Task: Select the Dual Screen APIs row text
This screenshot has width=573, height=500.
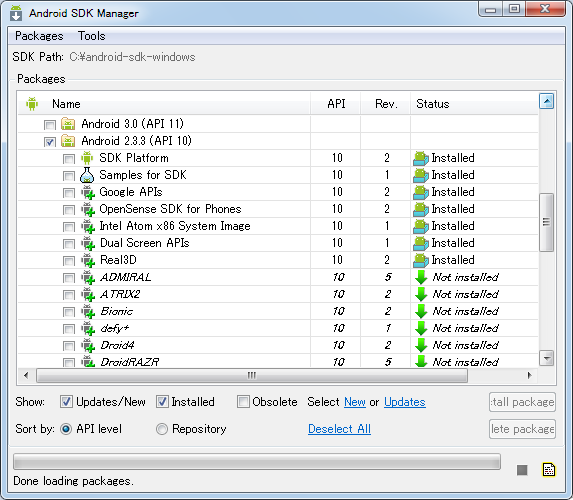Action: pyautogui.click(x=144, y=243)
